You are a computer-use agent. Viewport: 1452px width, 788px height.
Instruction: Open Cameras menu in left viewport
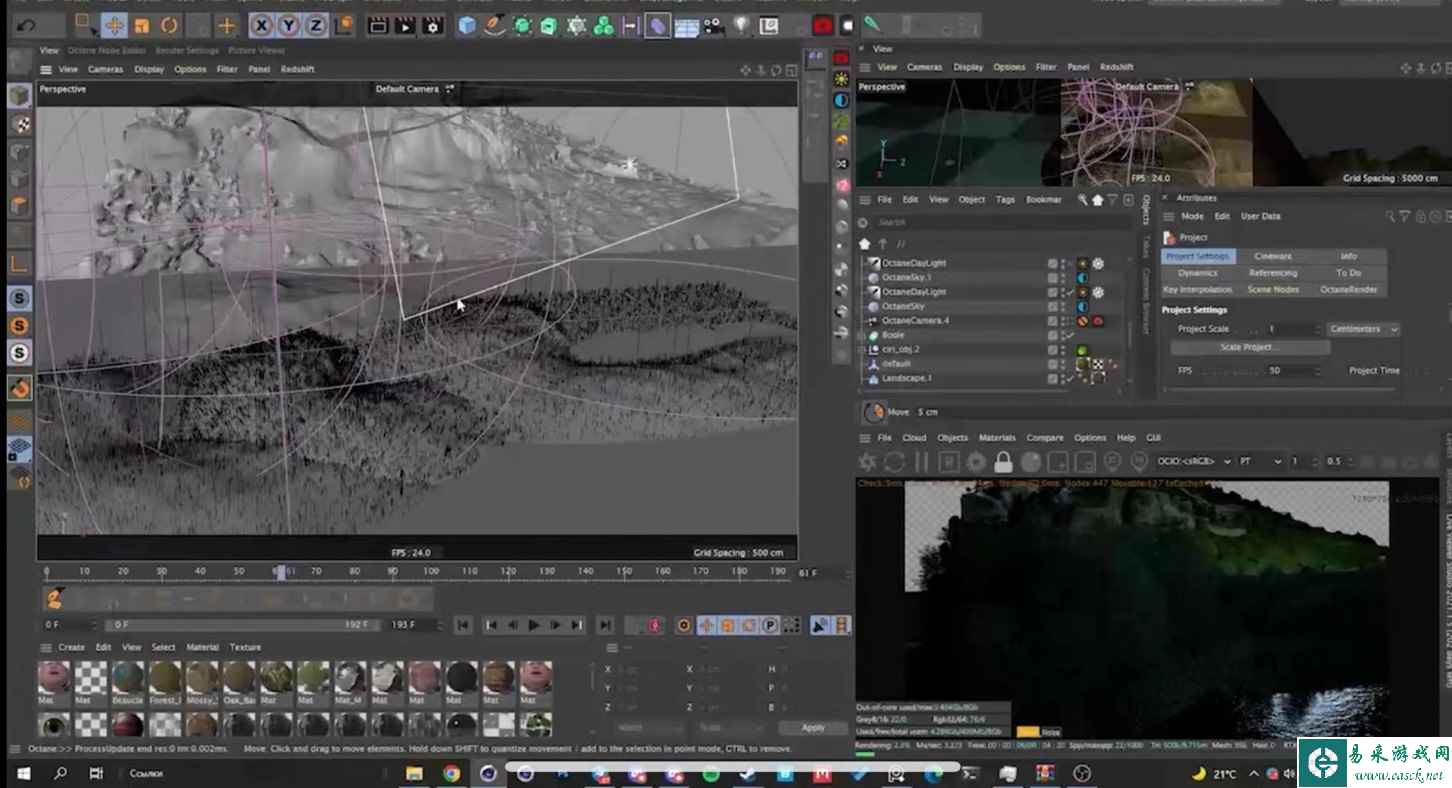tap(105, 69)
